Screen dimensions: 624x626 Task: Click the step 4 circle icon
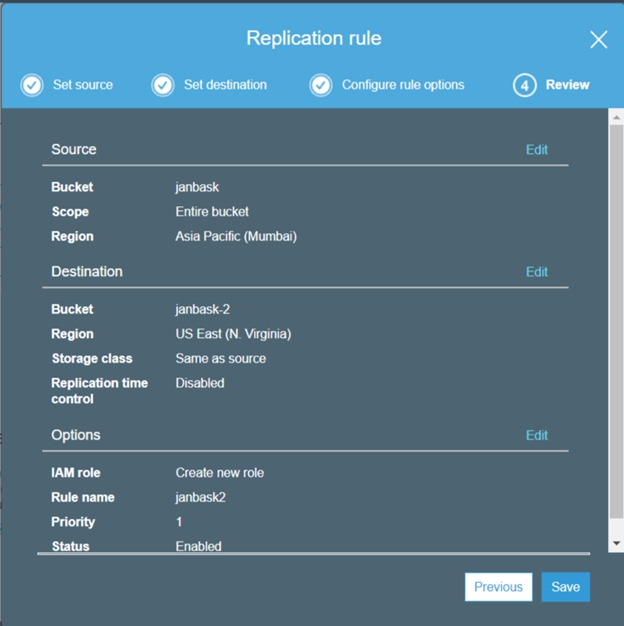(525, 85)
